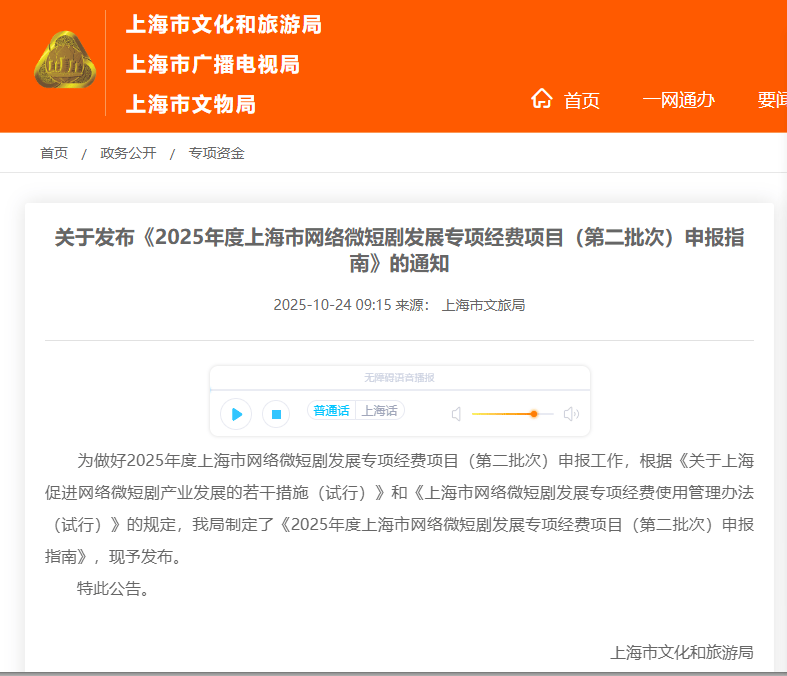Open 政务公开 breadcrumb link
The width and height of the screenshot is (787, 676).
tap(128, 153)
